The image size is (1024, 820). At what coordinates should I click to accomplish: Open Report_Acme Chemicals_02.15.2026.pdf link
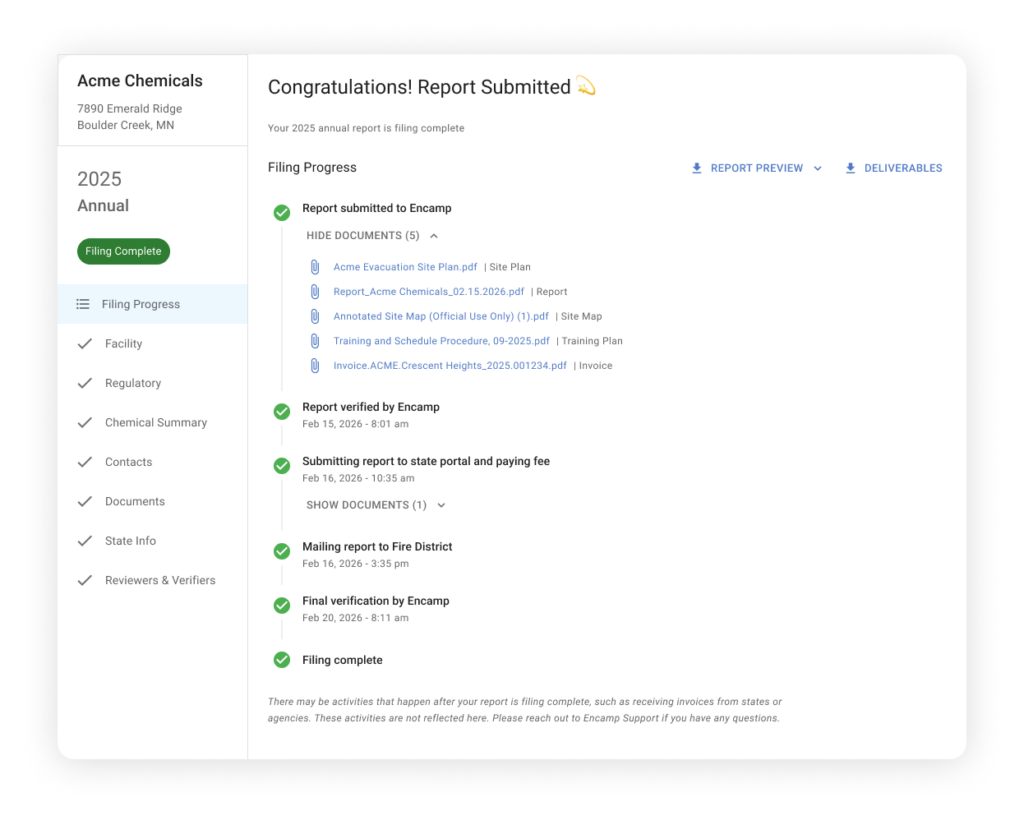click(x=428, y=292)
